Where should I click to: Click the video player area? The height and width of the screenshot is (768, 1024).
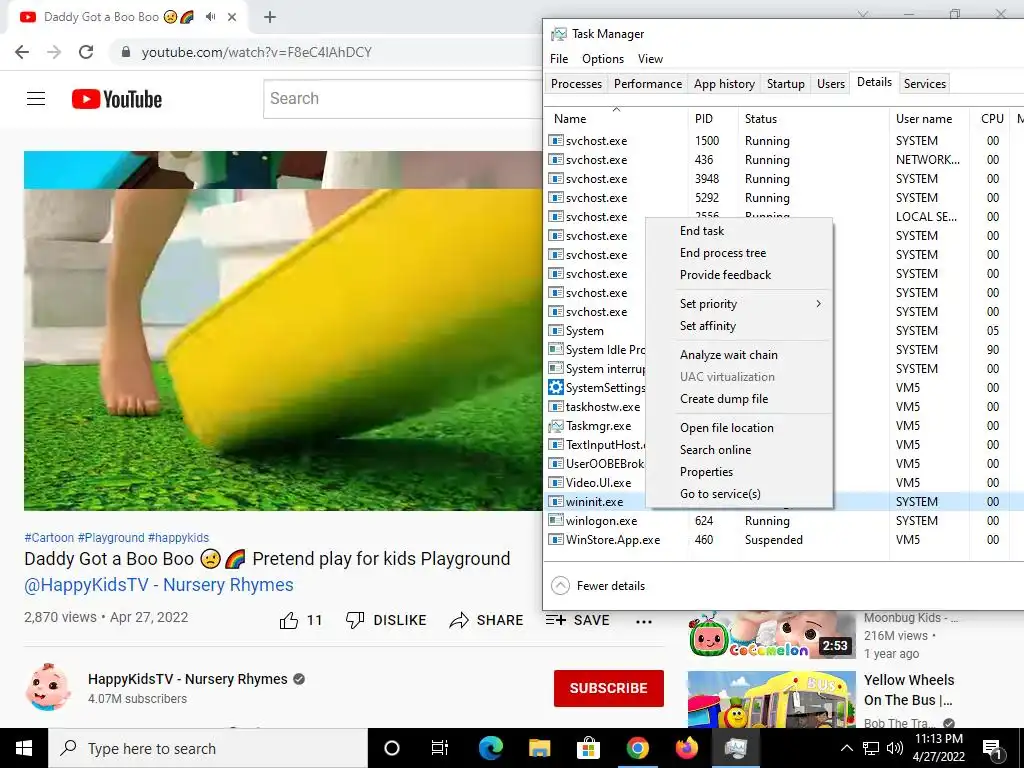[283, 330]
